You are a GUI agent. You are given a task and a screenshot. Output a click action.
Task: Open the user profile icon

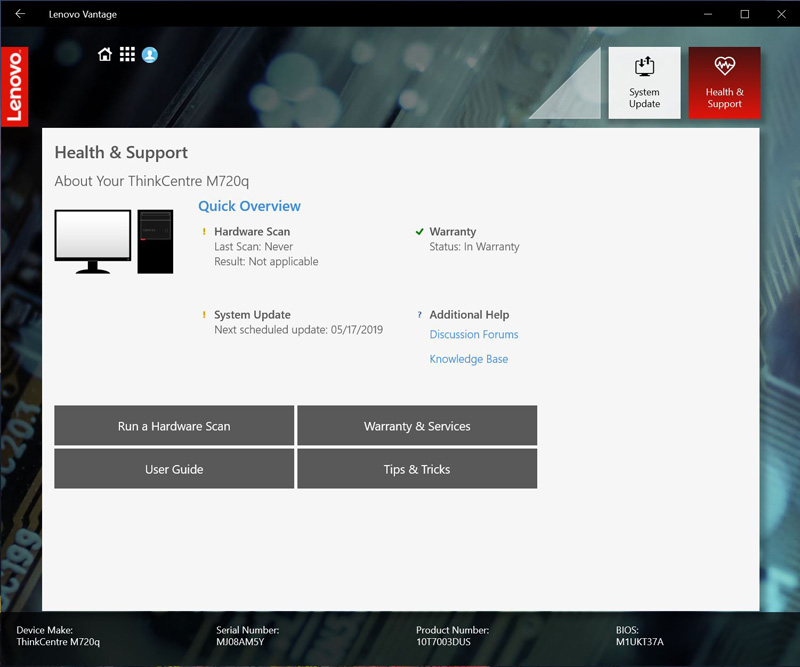coord(150,55)
